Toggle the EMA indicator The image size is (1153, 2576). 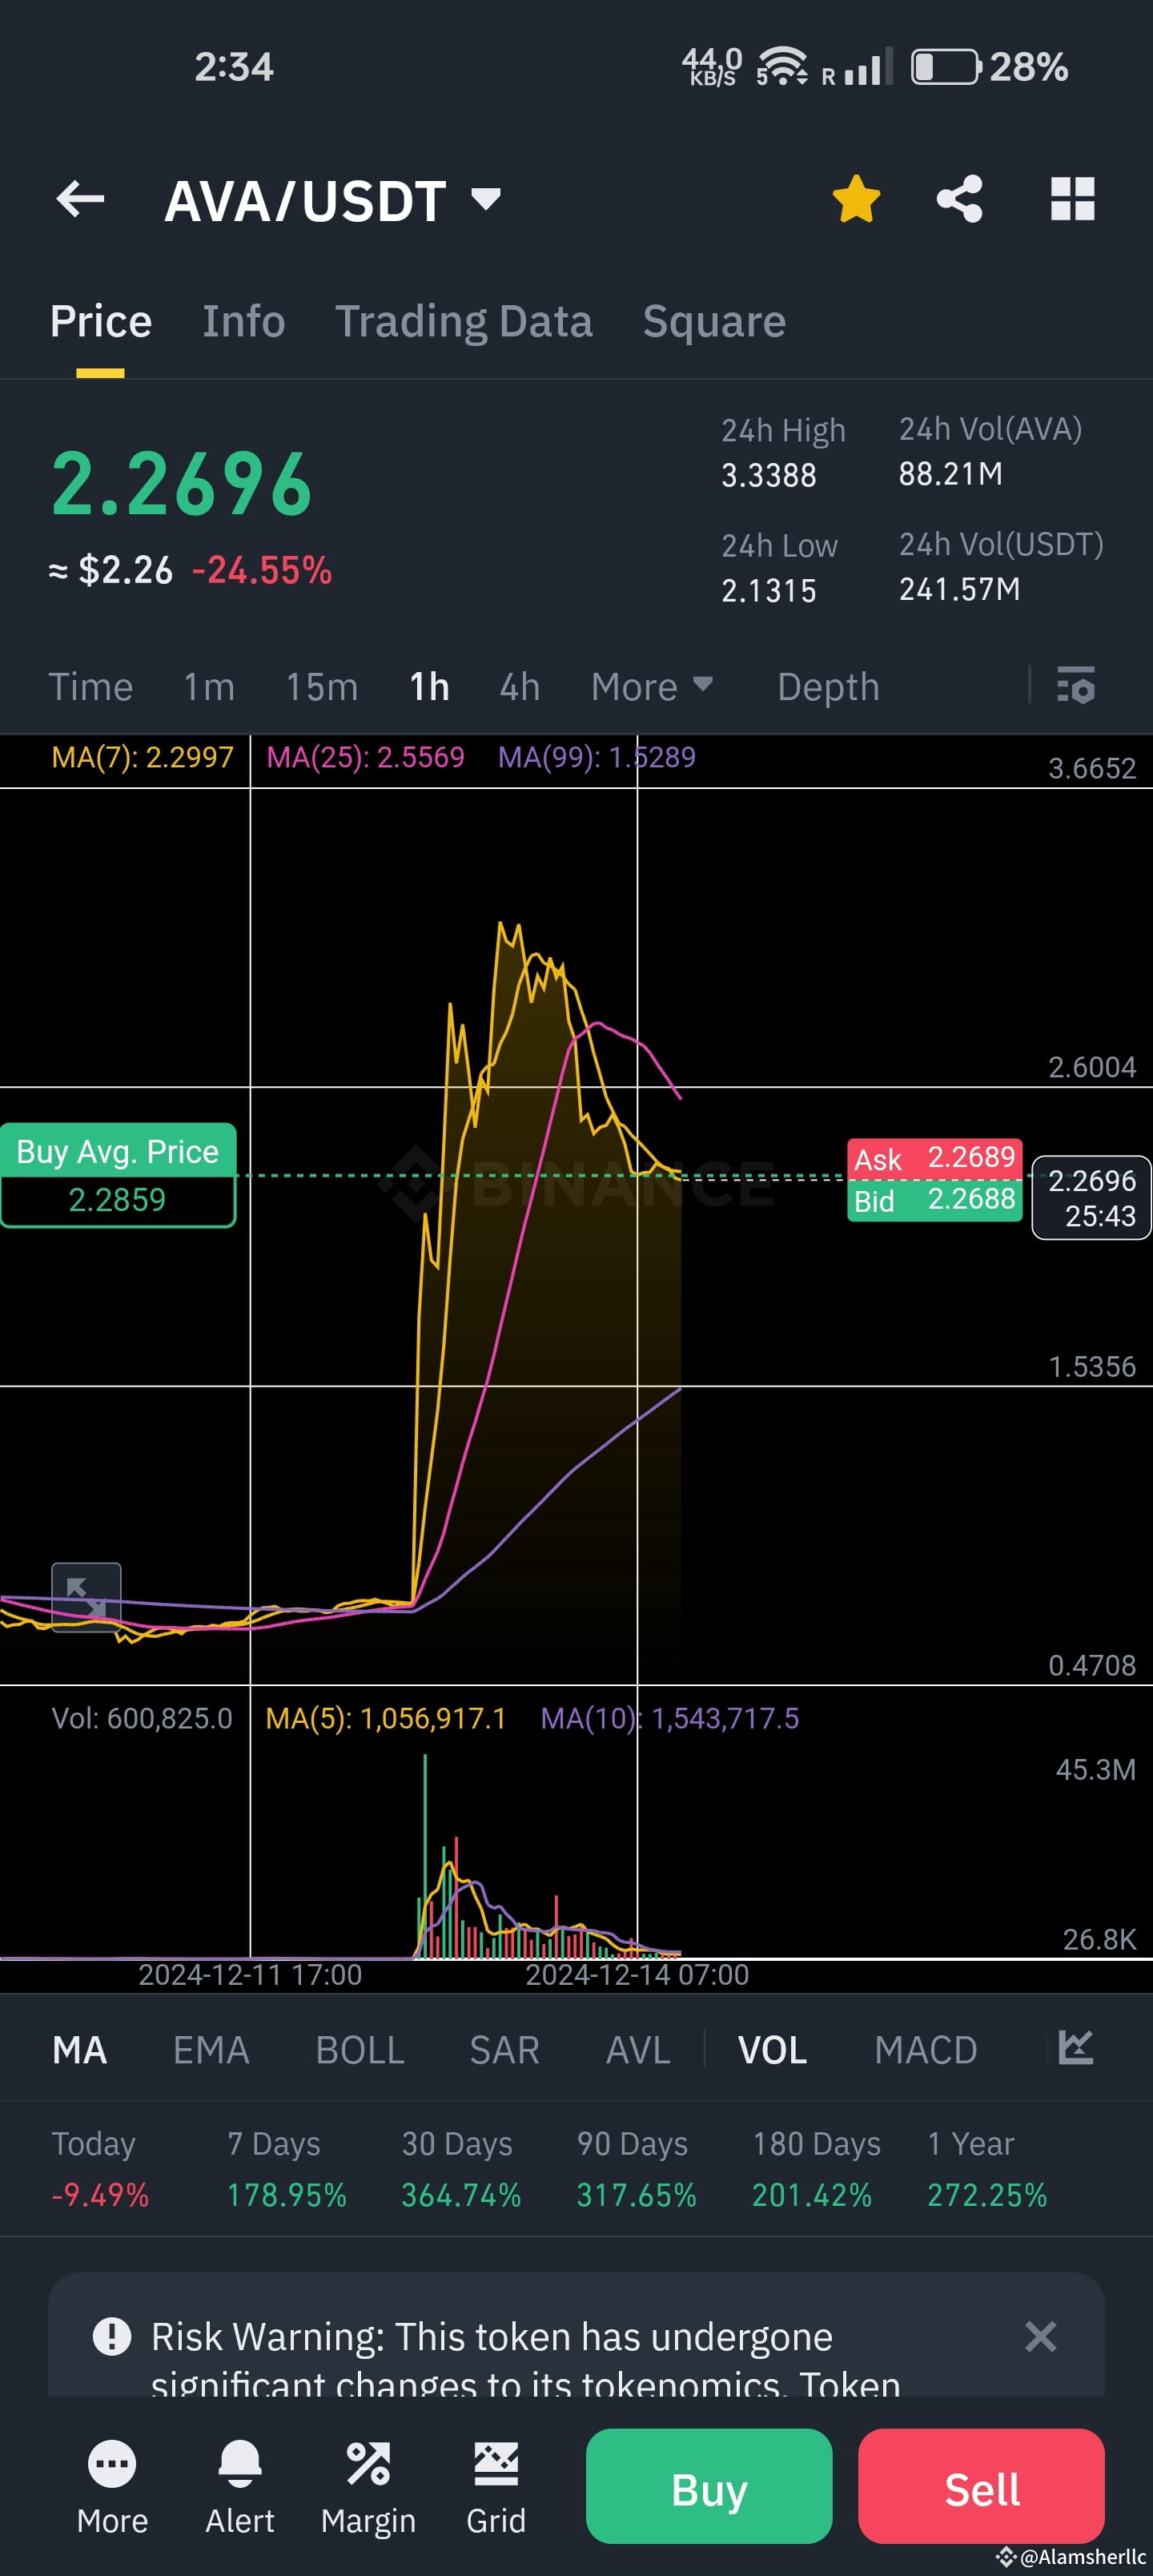pos(211,2050)
